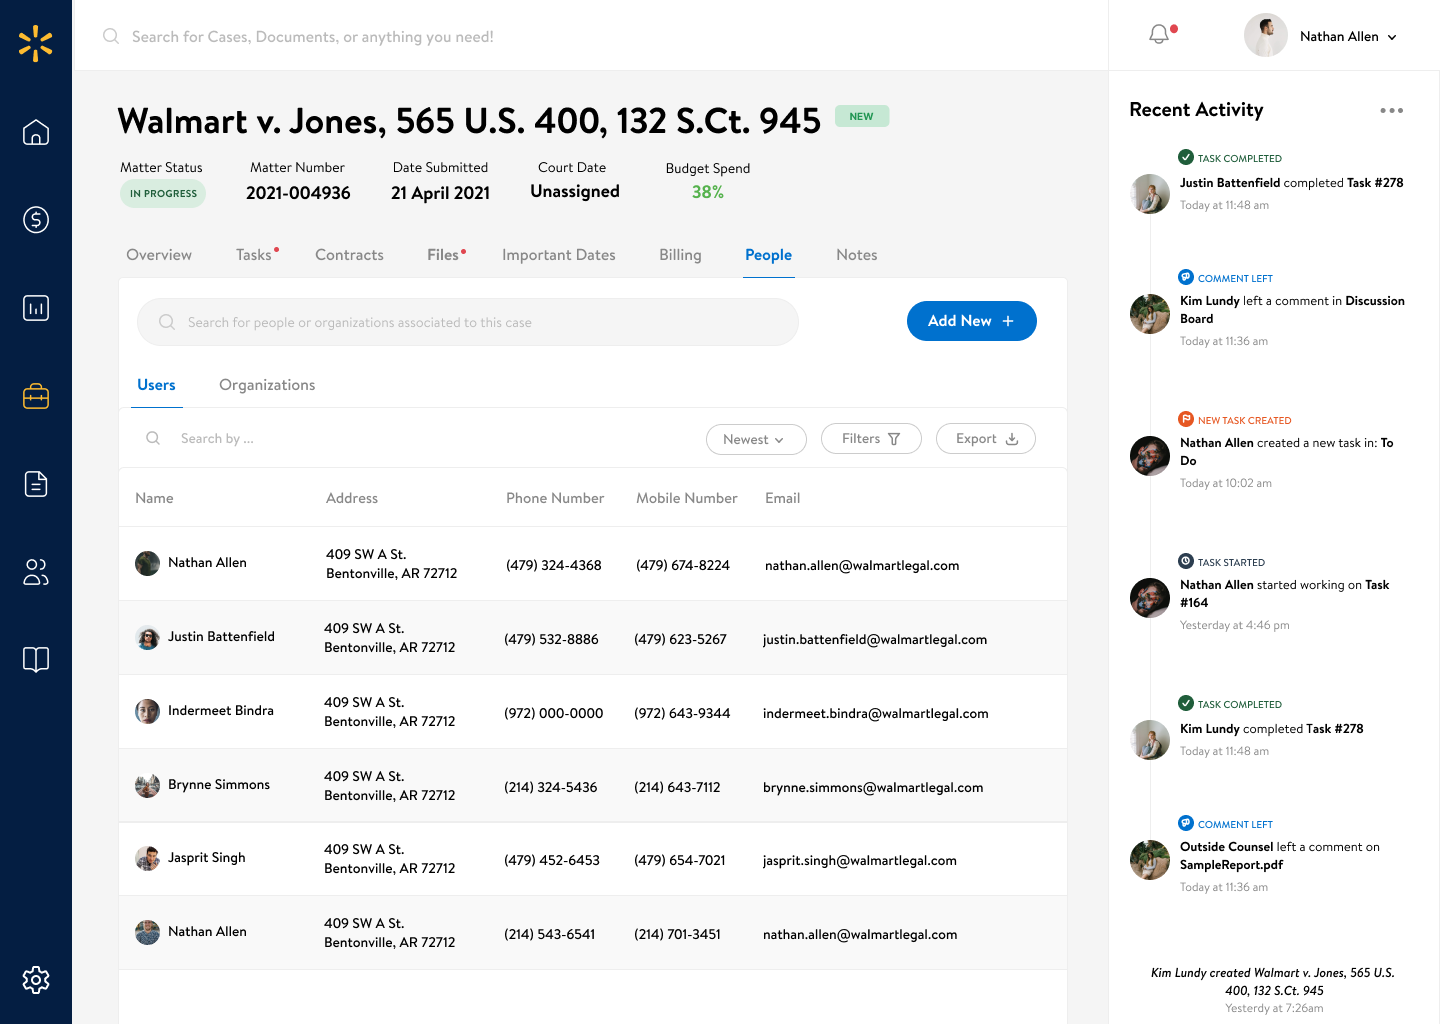The height and width of the screenshot is (1024, 1440).
Task: Open the document sidebar icon
Action: click(36, 484)
